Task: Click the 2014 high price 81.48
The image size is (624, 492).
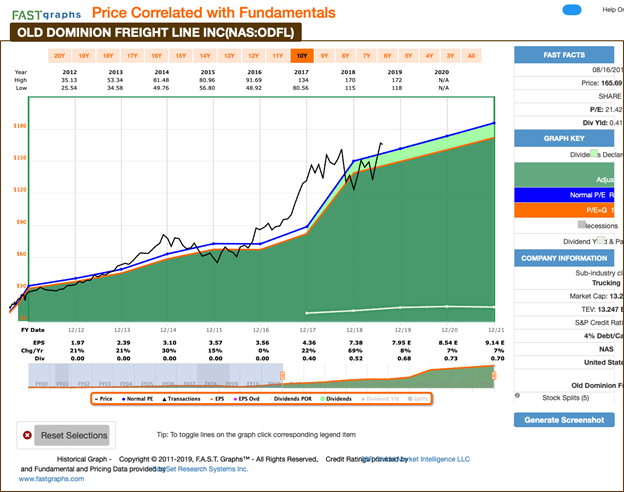Action: point(161,80)
